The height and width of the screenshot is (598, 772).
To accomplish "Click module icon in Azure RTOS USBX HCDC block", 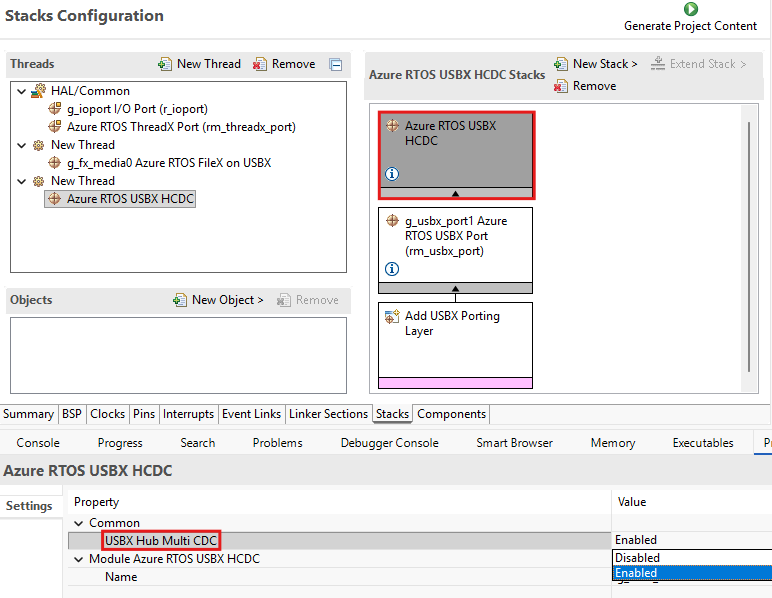I will pos(392,126).
